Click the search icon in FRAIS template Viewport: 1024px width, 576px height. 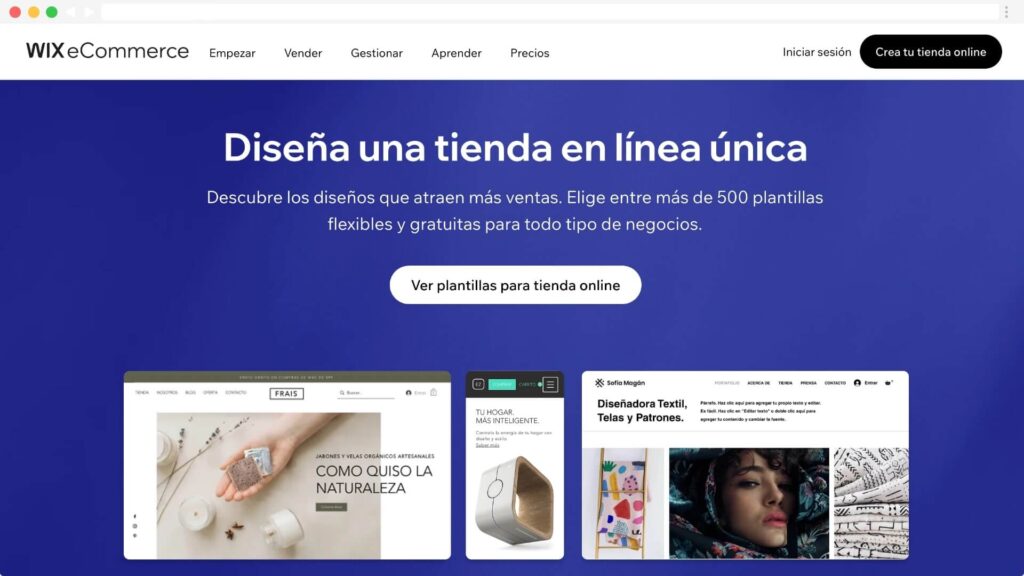coord(342,393)
